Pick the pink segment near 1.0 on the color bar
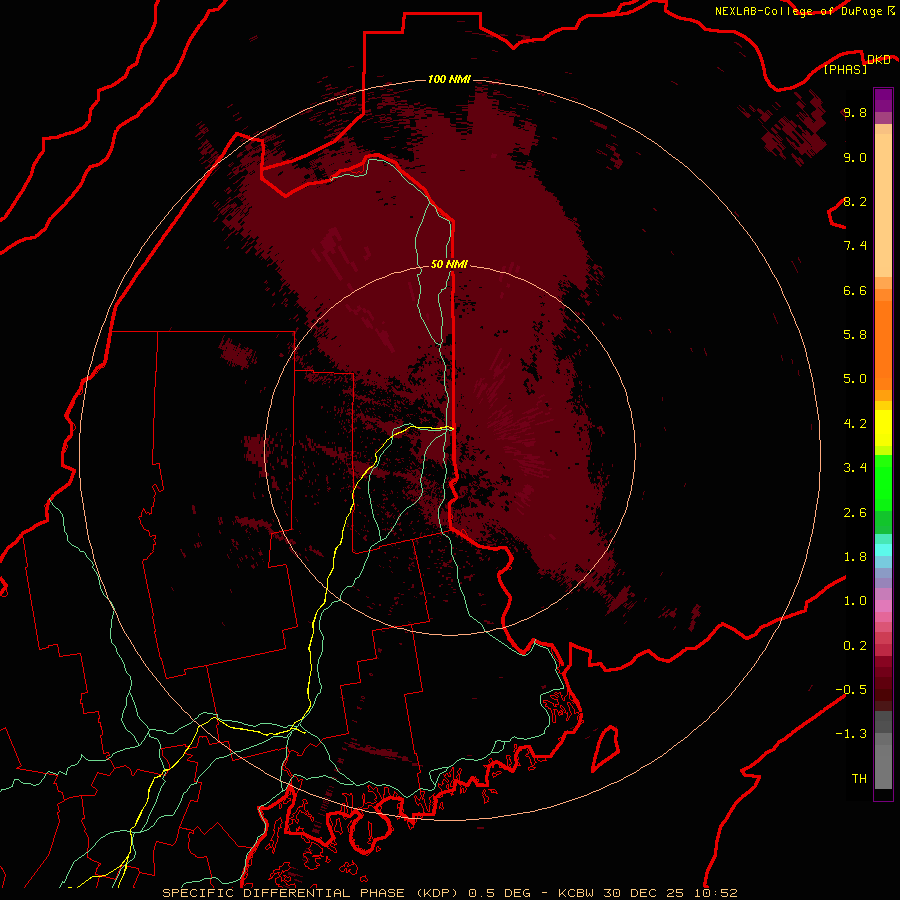Image resolution: width=900 pixels, height=900 pixels. click(883, 606)
